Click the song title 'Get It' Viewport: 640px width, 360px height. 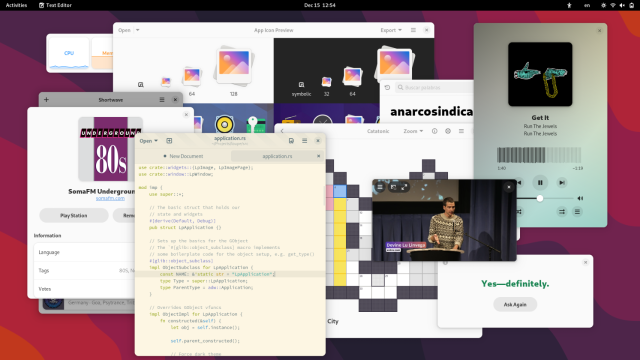(540, 118)
